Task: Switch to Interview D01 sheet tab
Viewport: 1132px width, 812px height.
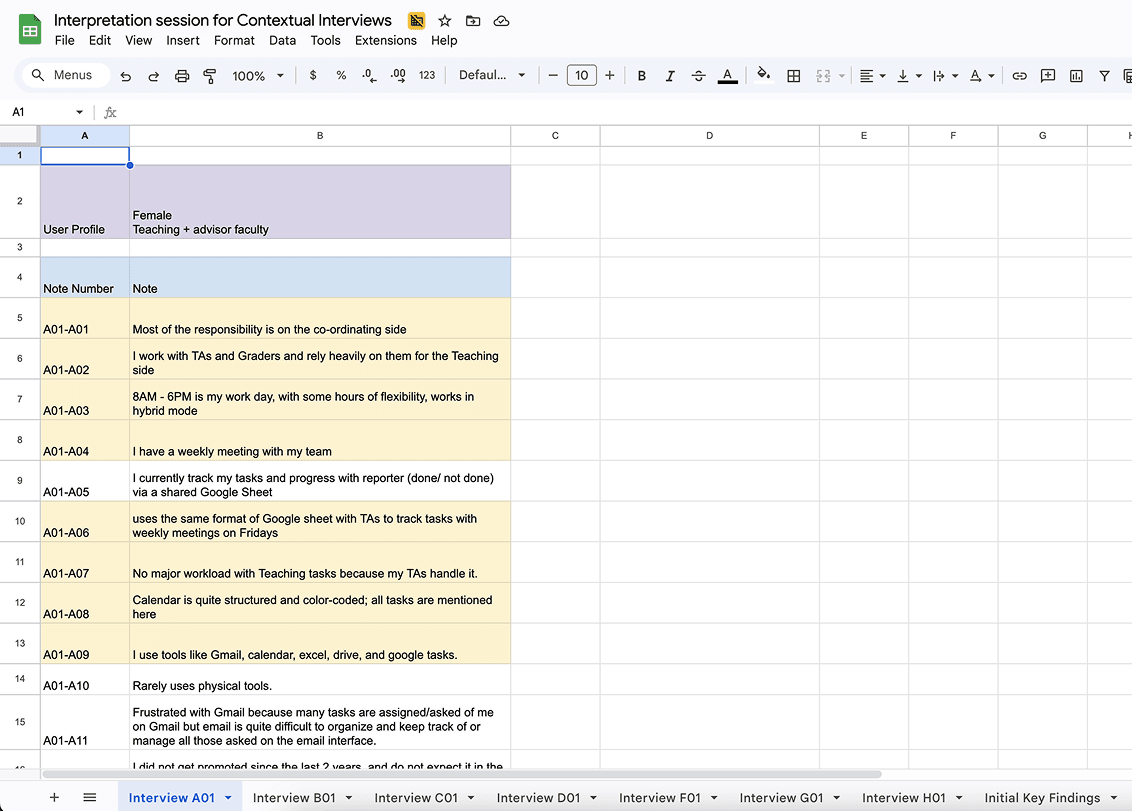Action: tap(538, 798)
